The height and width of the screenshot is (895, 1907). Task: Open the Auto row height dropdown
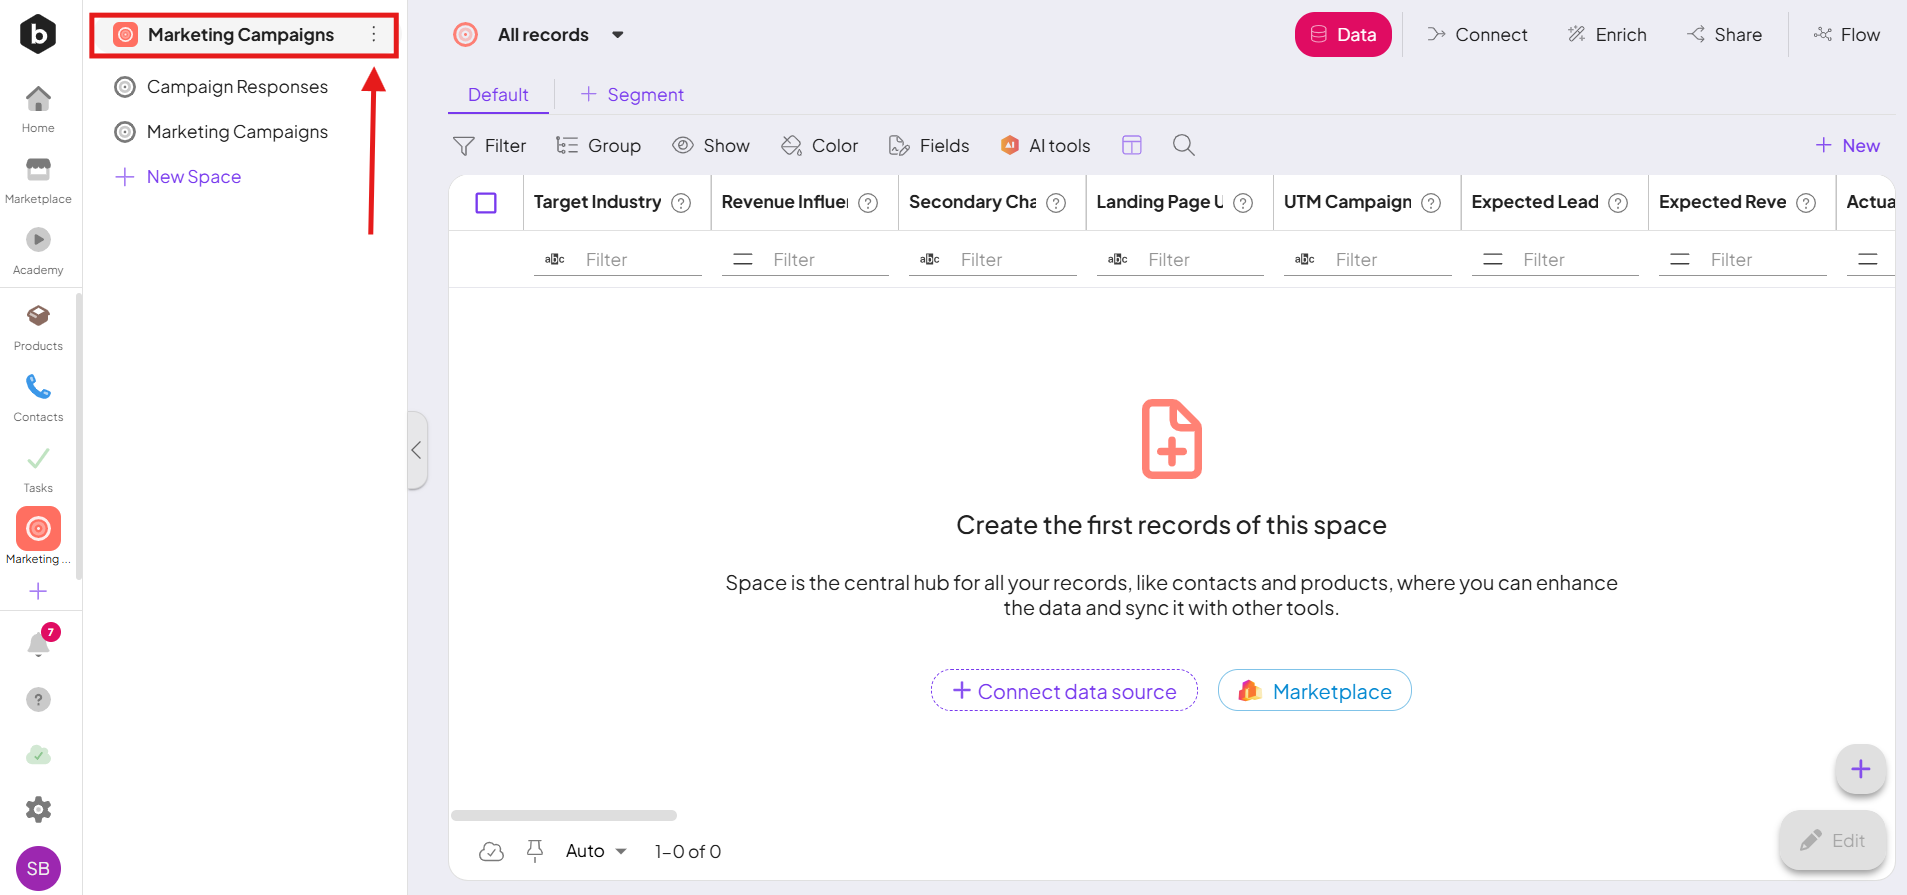pos(596,851)
